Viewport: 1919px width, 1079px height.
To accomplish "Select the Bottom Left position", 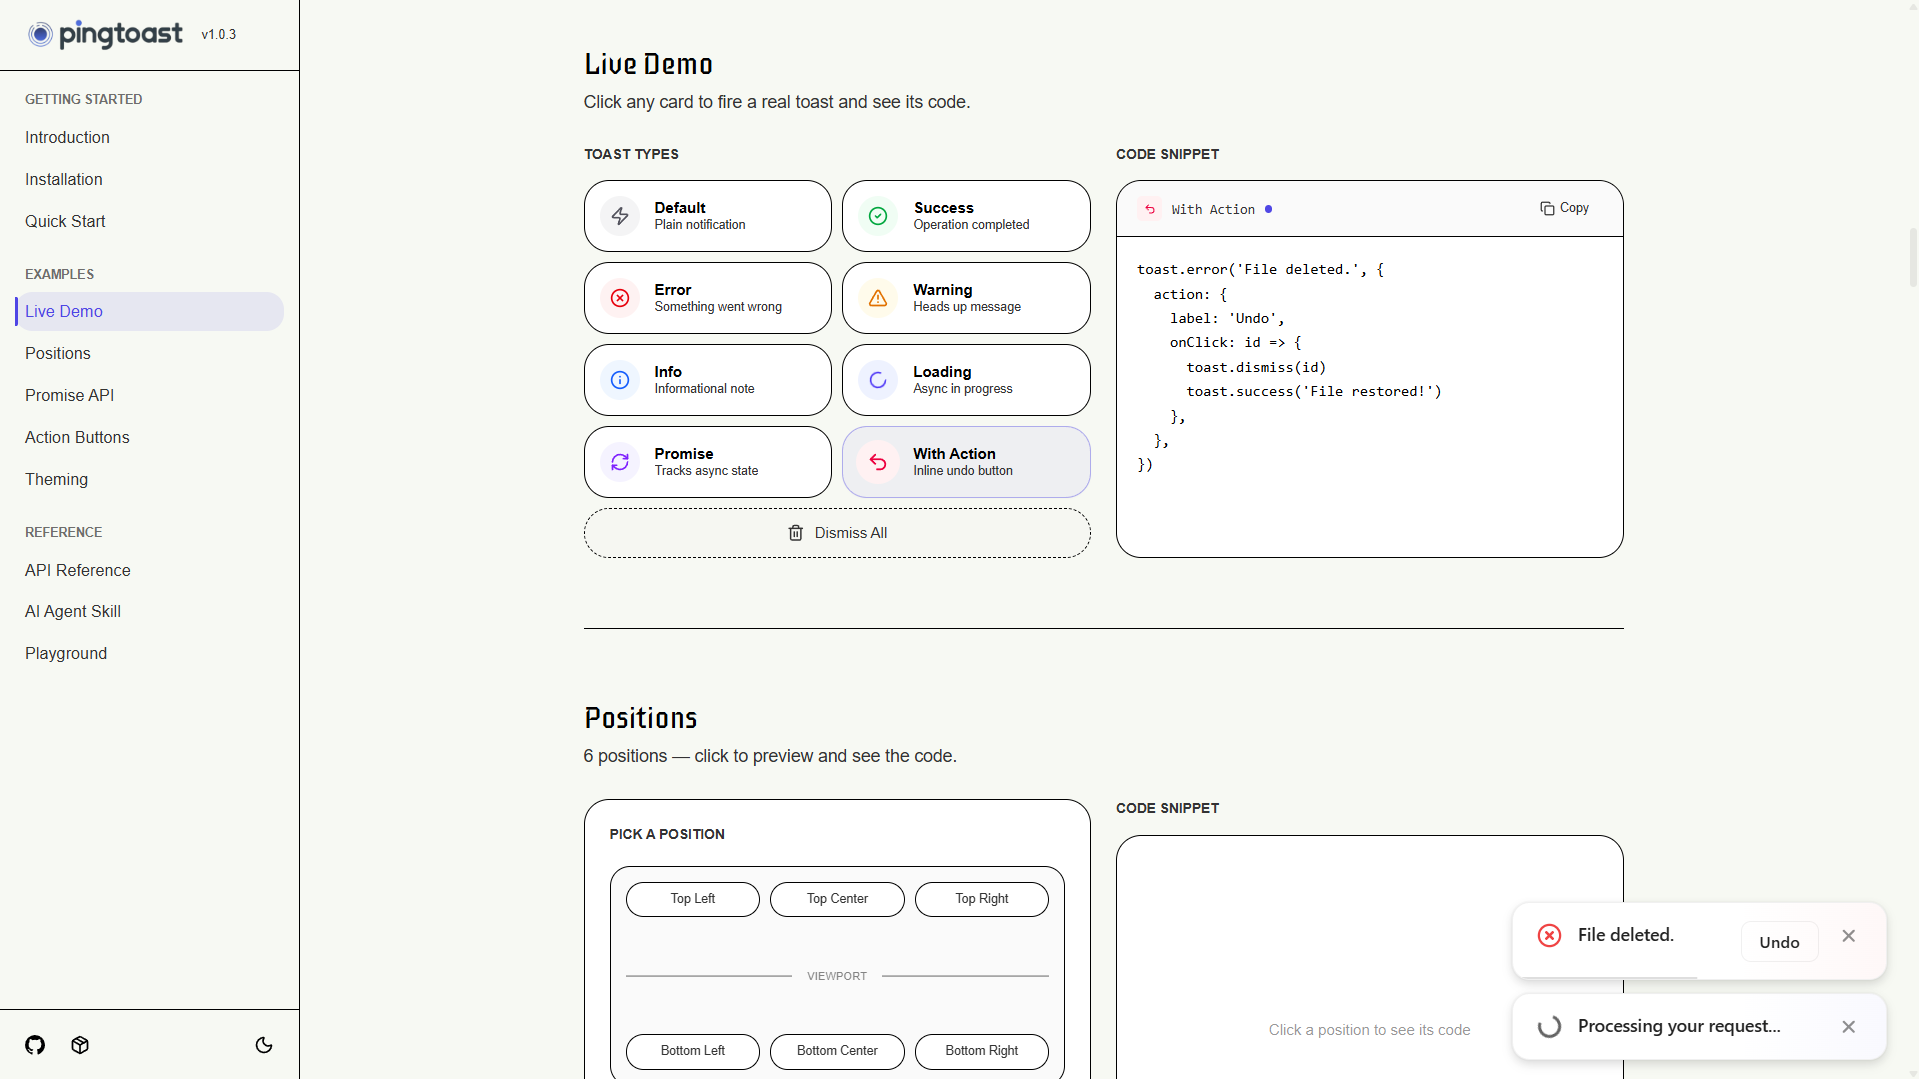I will click(693, 1051).
